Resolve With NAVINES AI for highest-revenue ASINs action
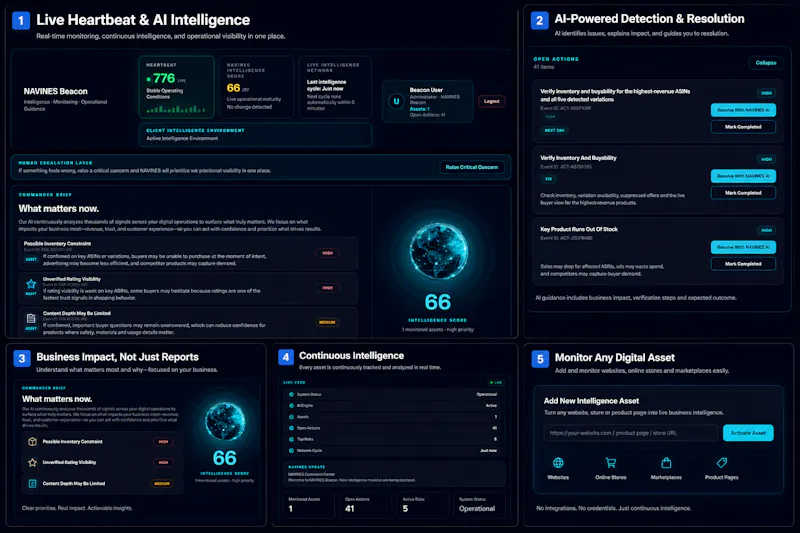This screenshot has height=533, width=800. click(743, 110)
